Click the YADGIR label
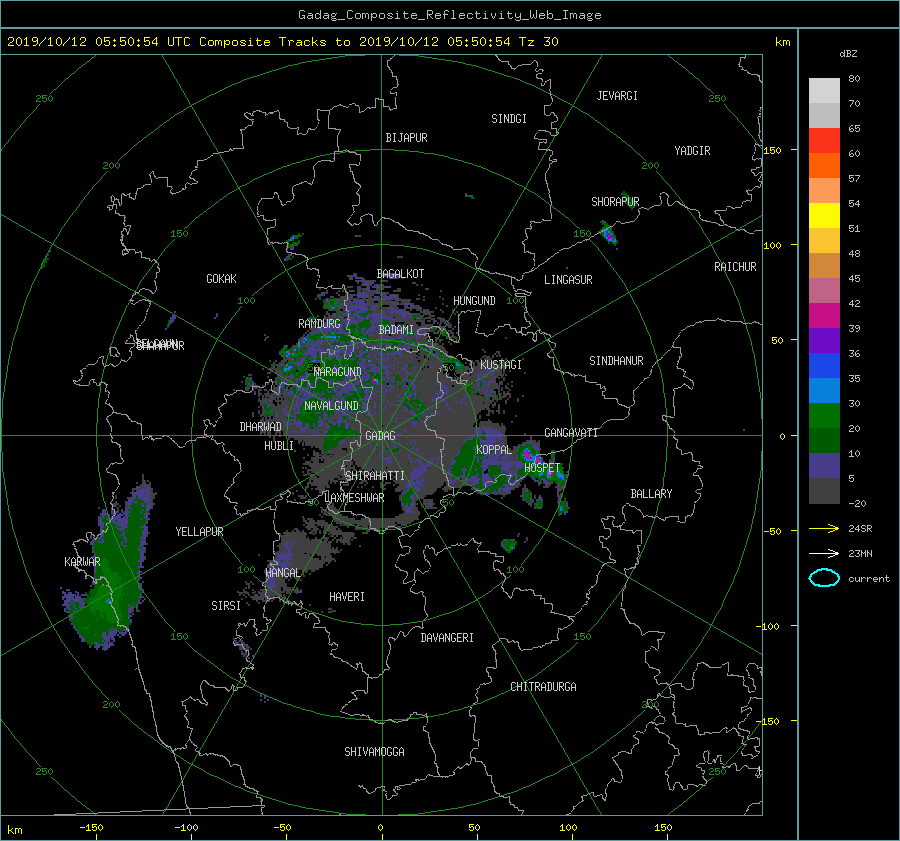This screenshot has width=900, height=841. (x=692, y=151)
